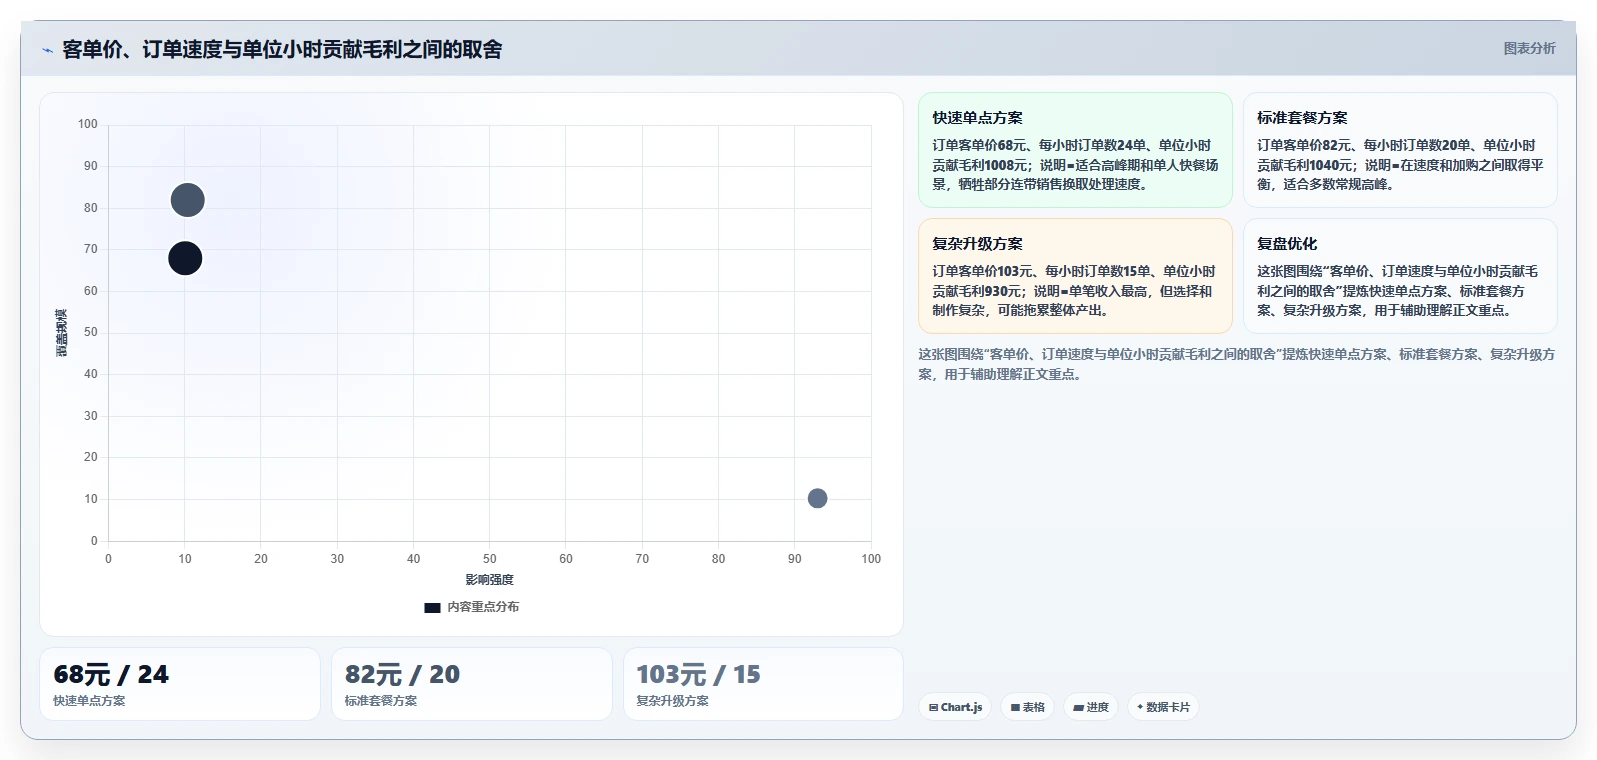Image resolution: width=1597 pixels, height=760 pixels.
Task: Open the 标准套餐方案 description card
Action: pos(1400,150)
